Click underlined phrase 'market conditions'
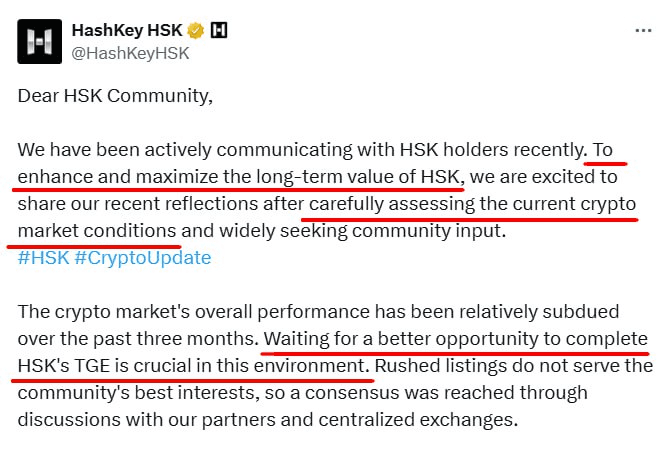670x464 pixels. pos(97,231)
